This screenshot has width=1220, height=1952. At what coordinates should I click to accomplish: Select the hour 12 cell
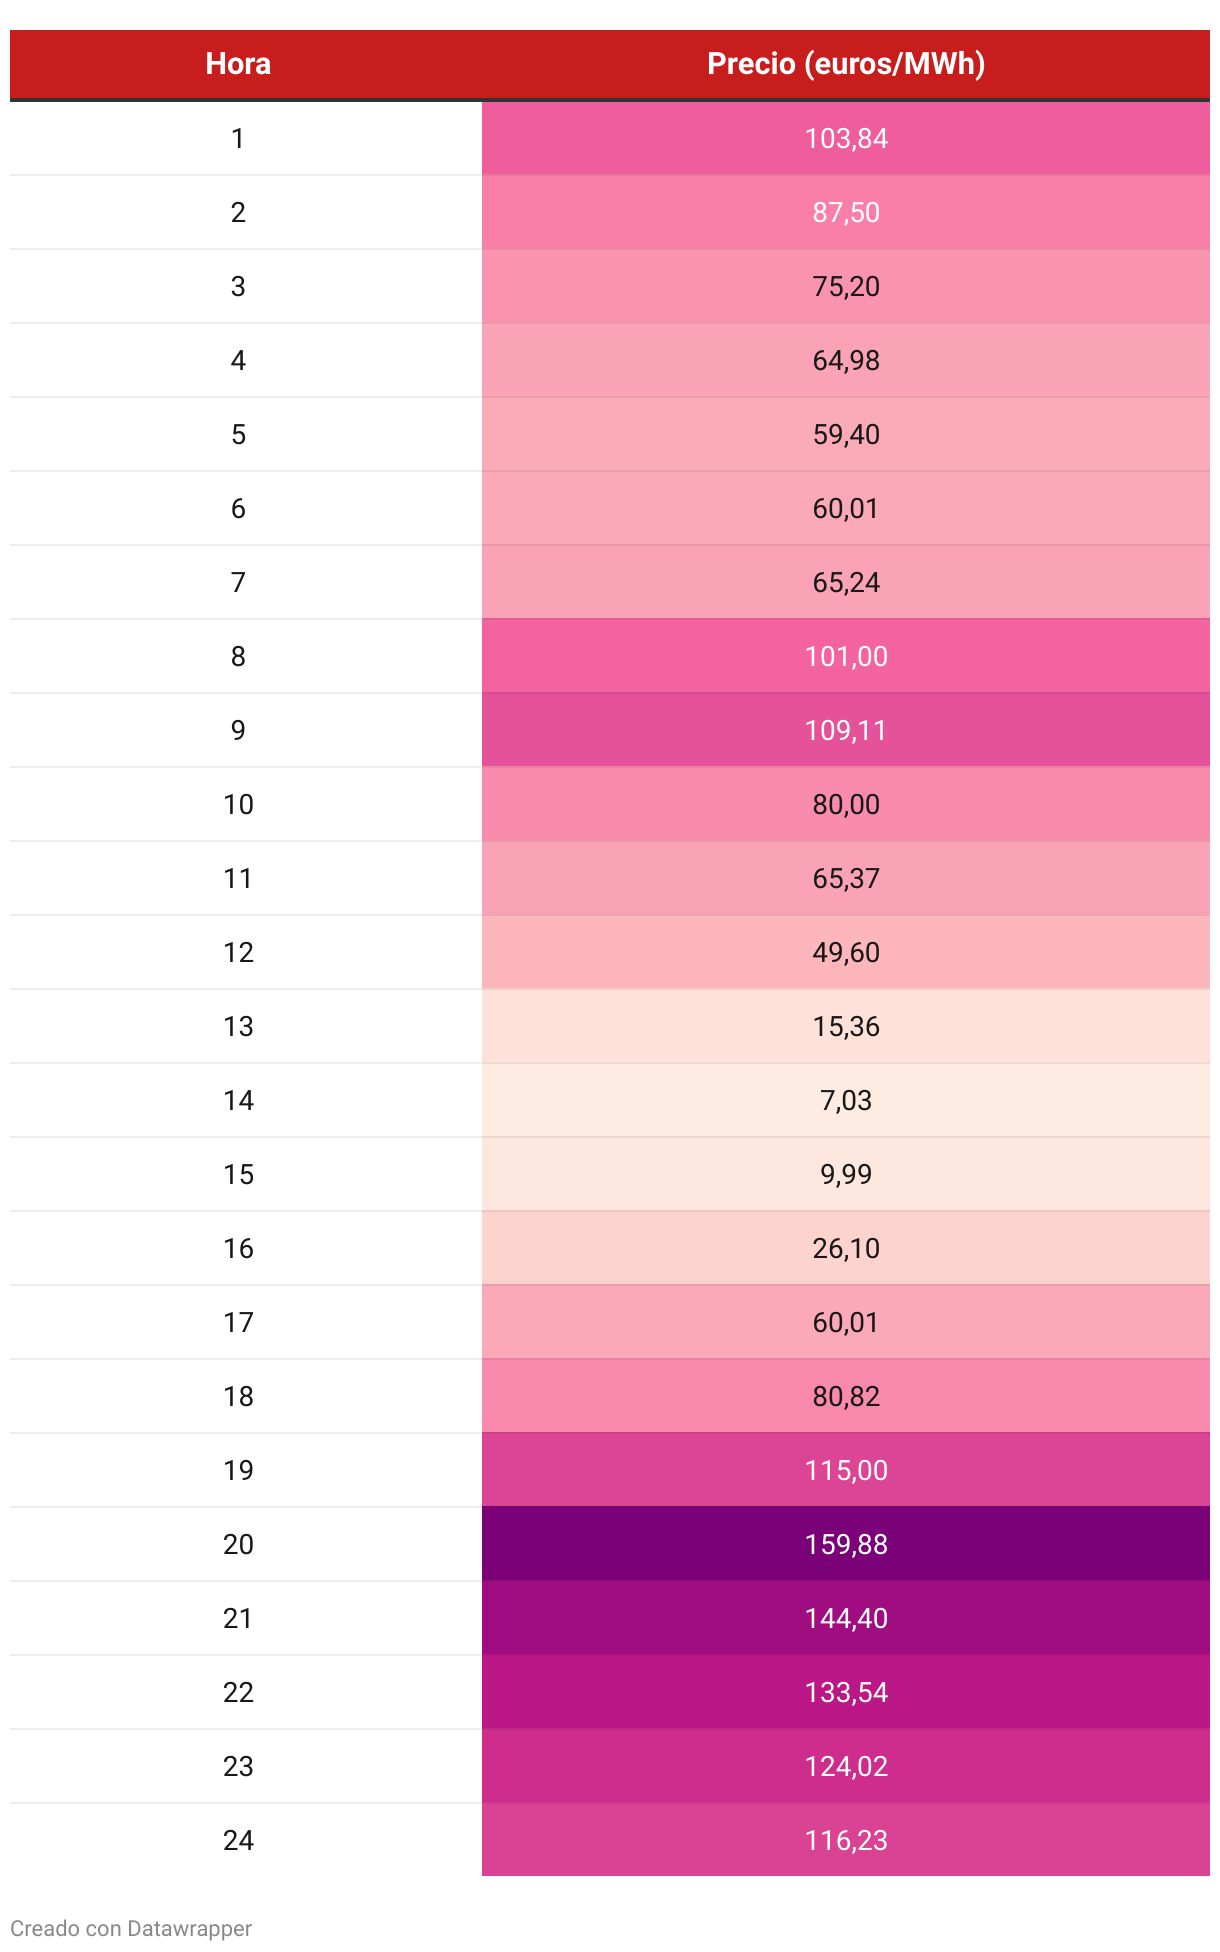pos(238,952)
